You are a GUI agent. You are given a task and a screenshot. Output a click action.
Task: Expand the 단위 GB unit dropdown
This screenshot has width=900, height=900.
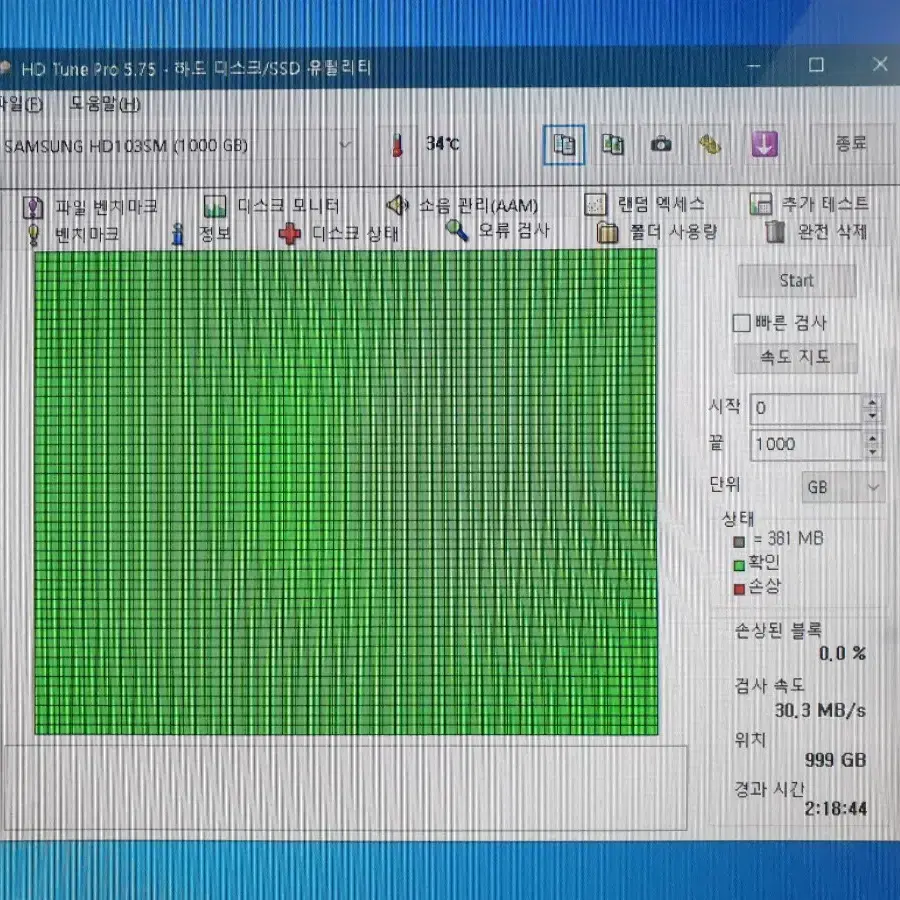tap(843, 487)
